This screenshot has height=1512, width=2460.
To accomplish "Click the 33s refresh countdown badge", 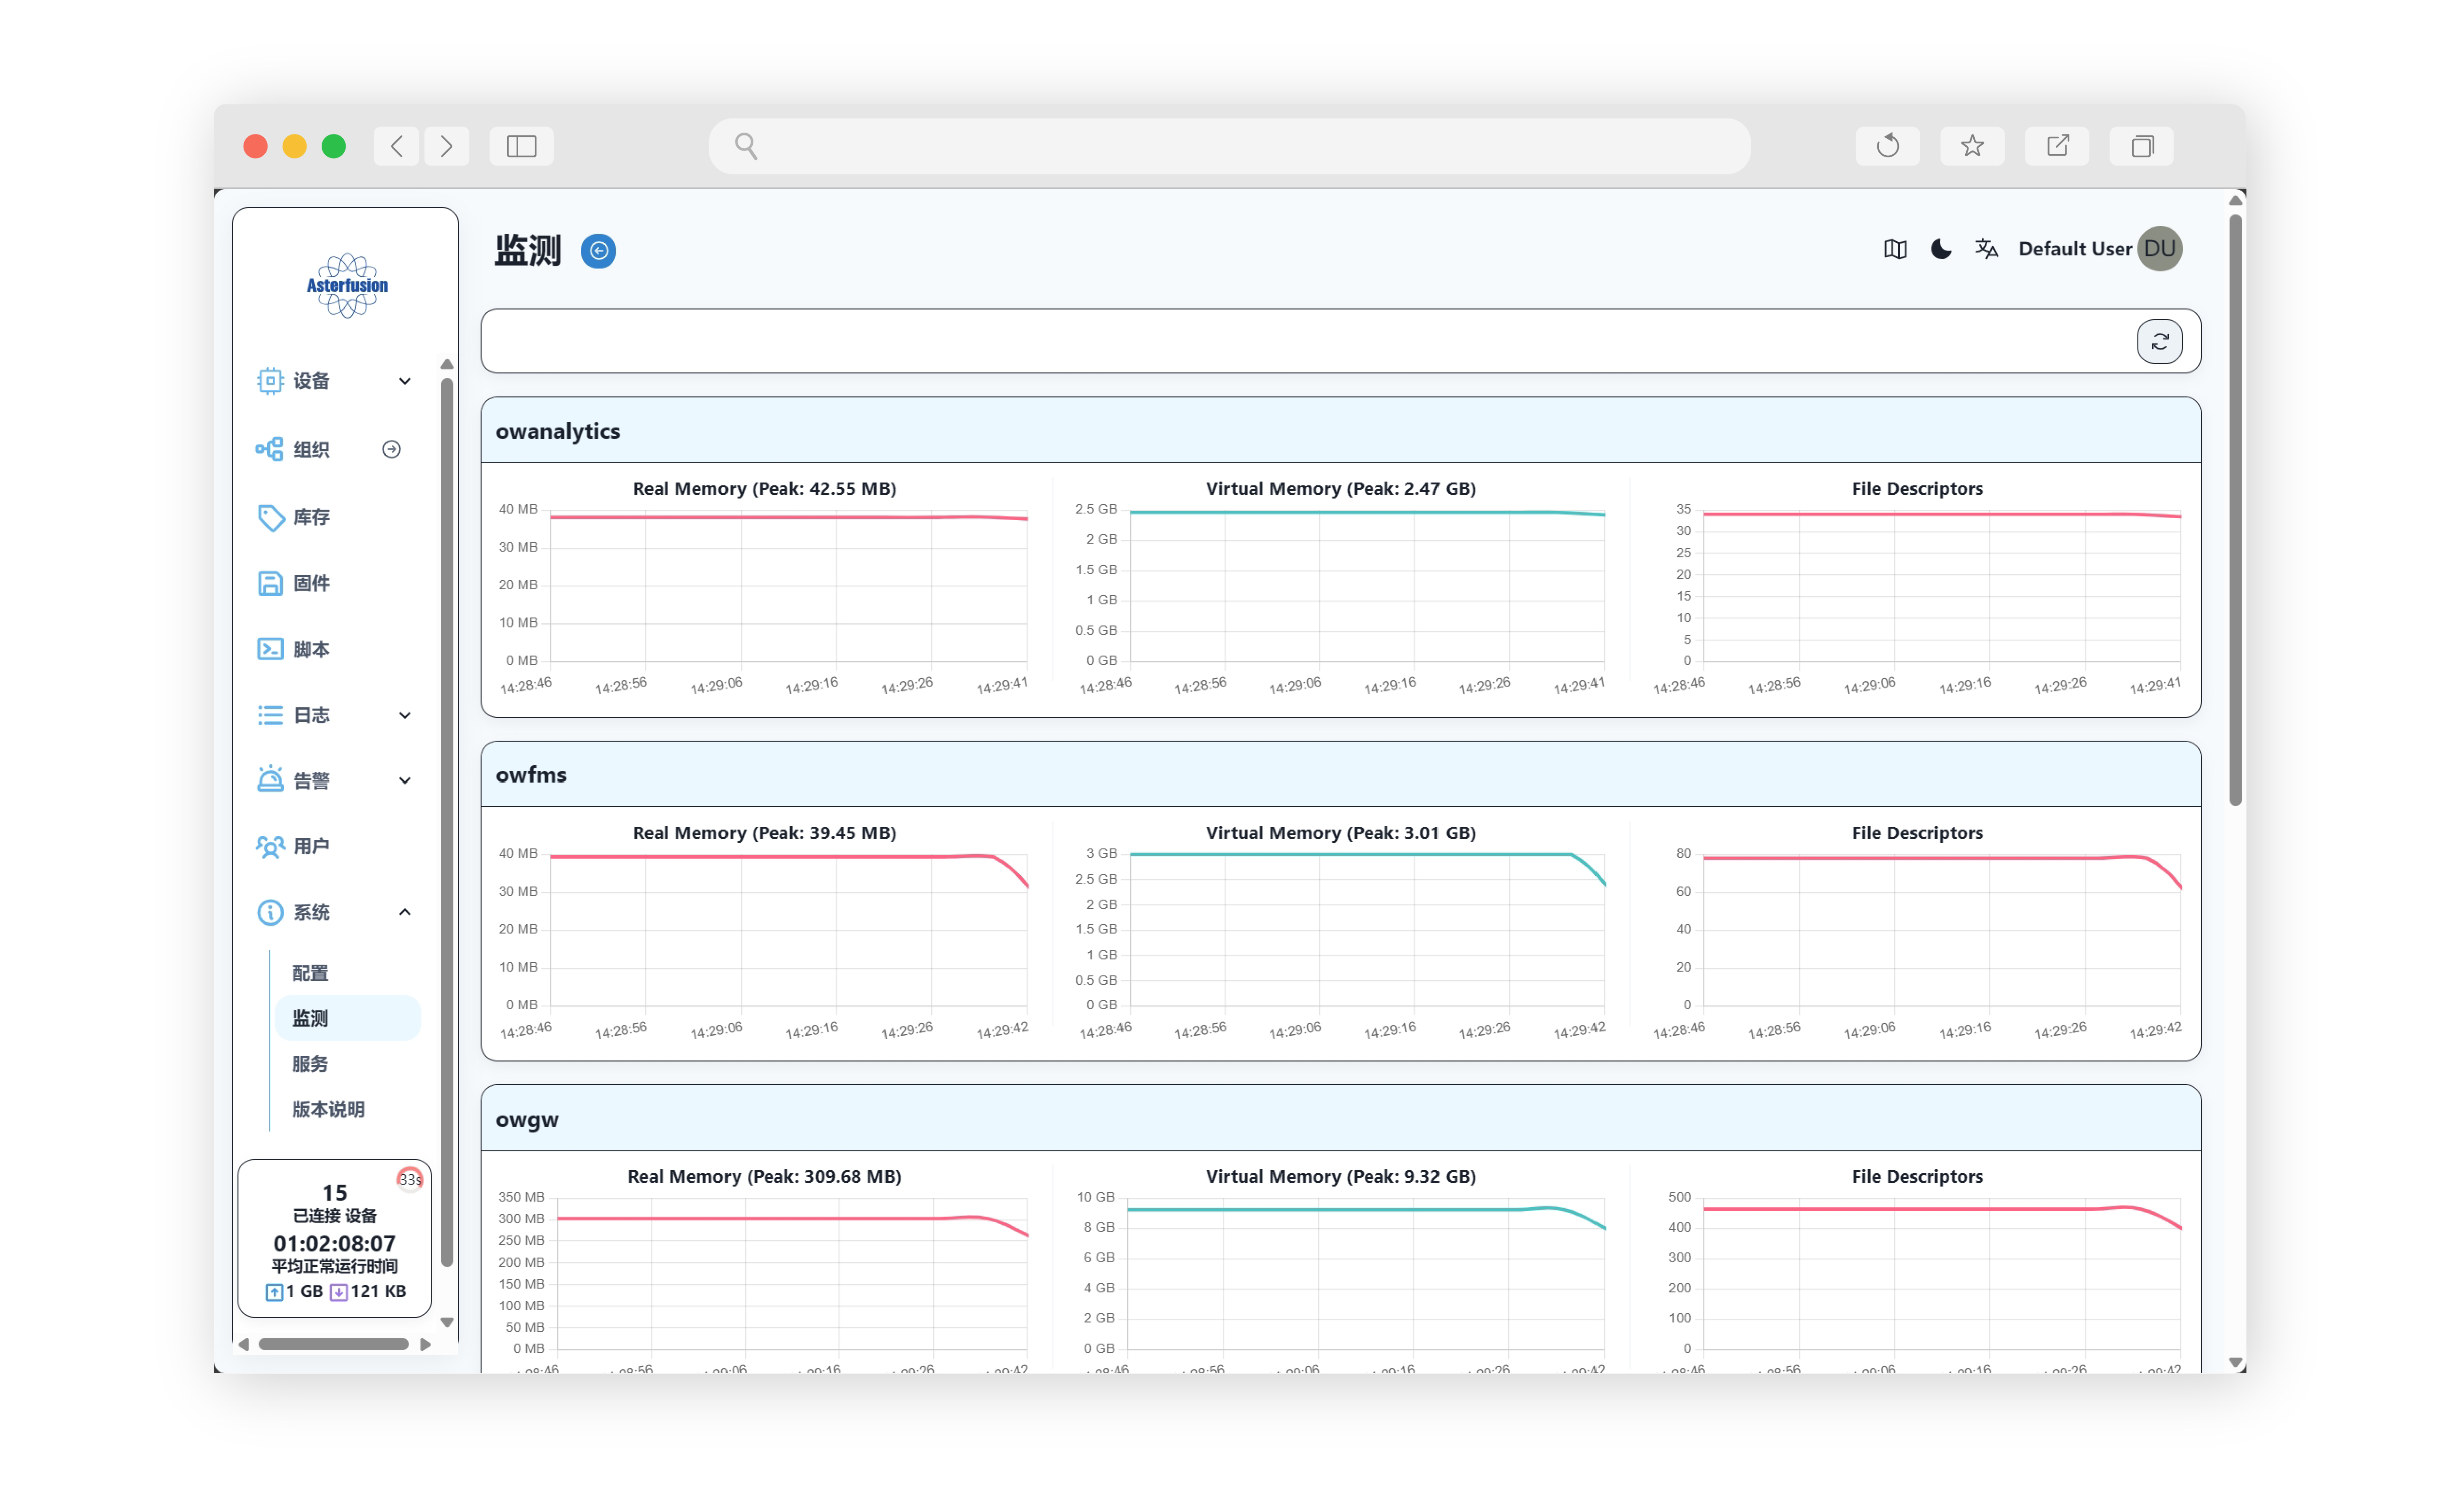I will [410, 1179].
